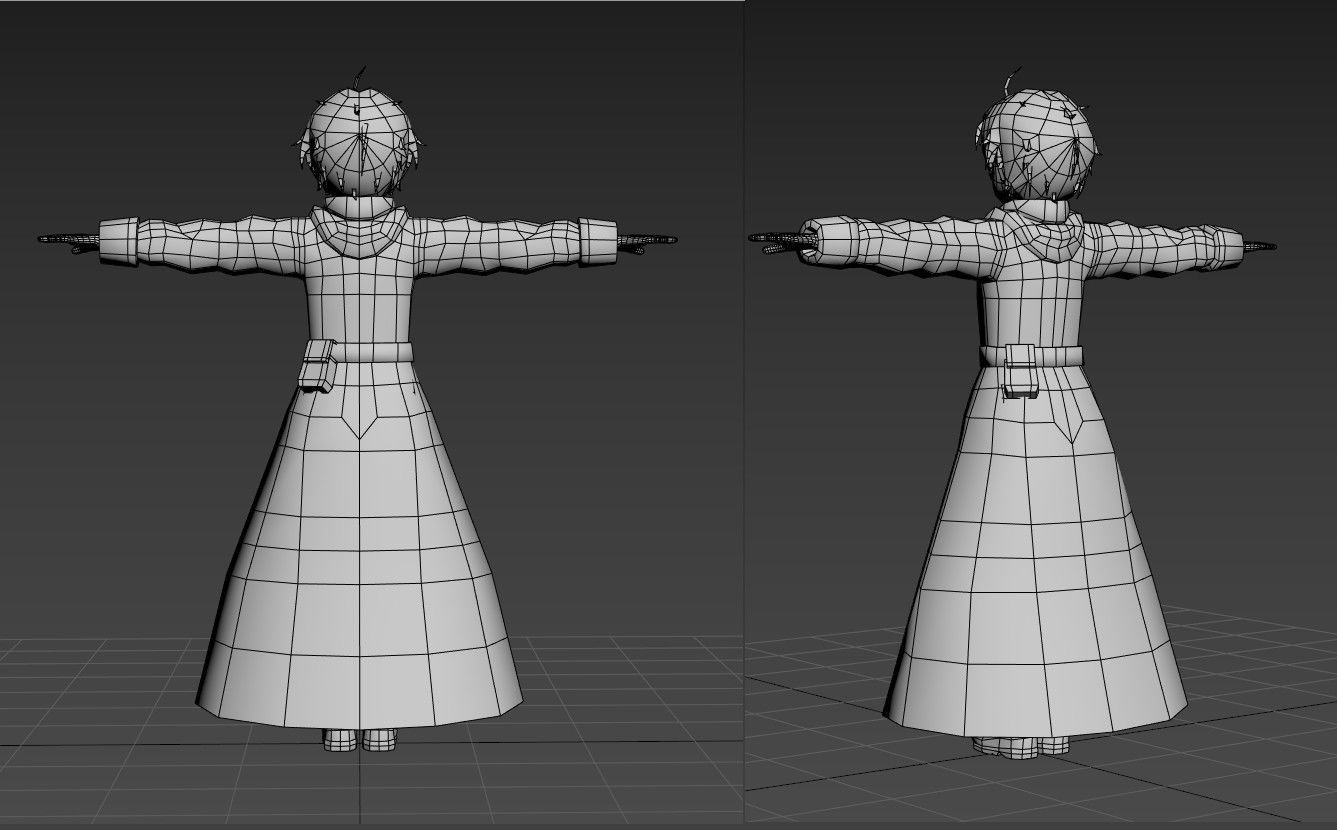Image resolution: width=1337 pixels, height=830 pixels.
Task: Select the belt pouch in the right viewport
Action: [x=1019, y=371]
